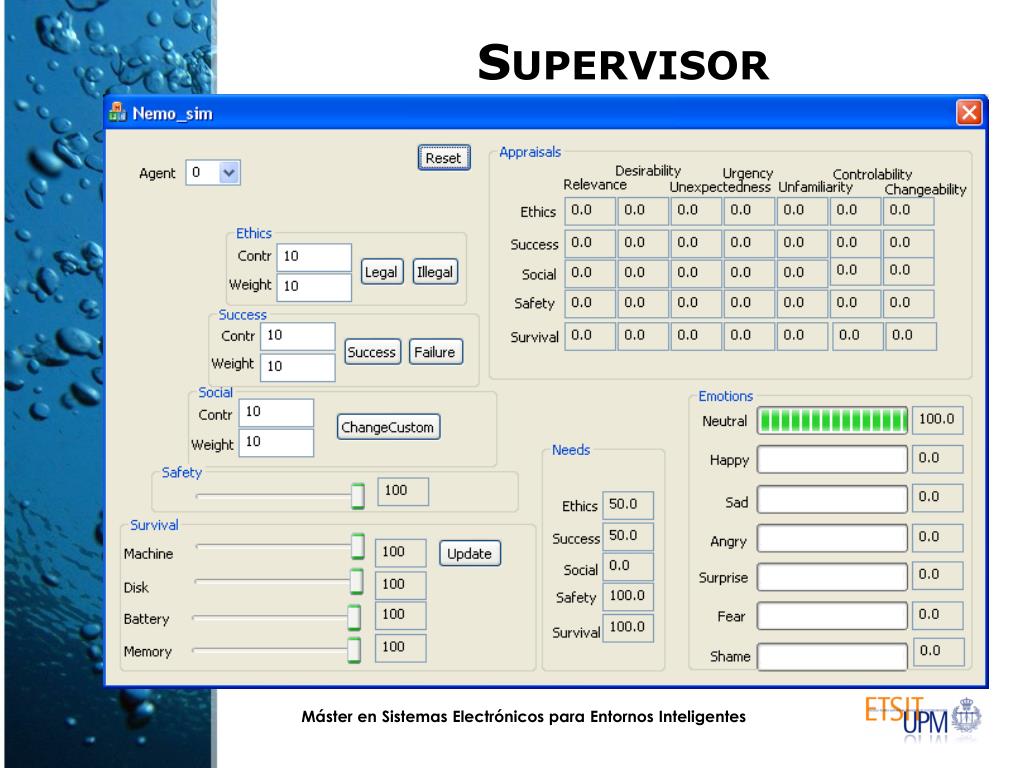Screen dimensions: 1024x768
Task: Click the Appraisals group label
Action: pyautogui.click(x=530, y=152)
